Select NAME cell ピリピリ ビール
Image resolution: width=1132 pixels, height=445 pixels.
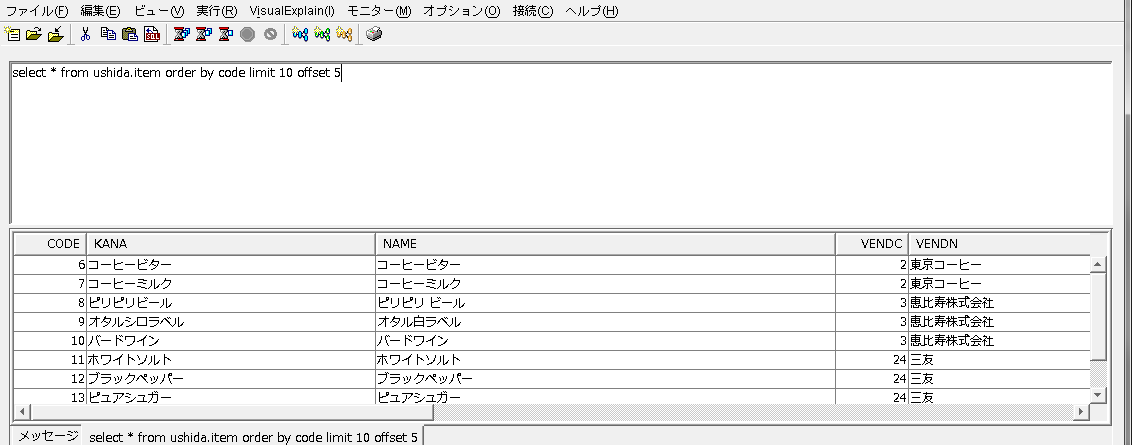605,303
